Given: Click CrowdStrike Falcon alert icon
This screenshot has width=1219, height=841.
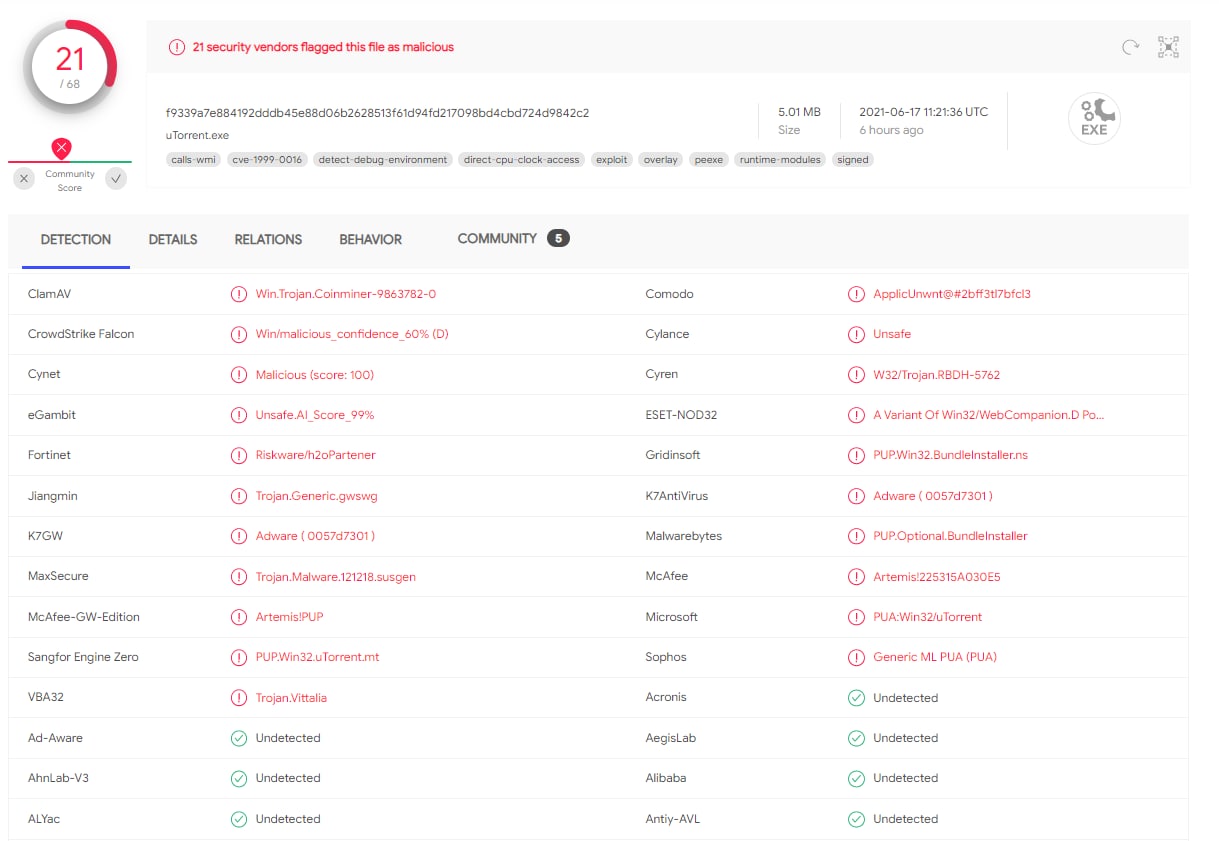Looking at the screenshot, I should 239,334.
